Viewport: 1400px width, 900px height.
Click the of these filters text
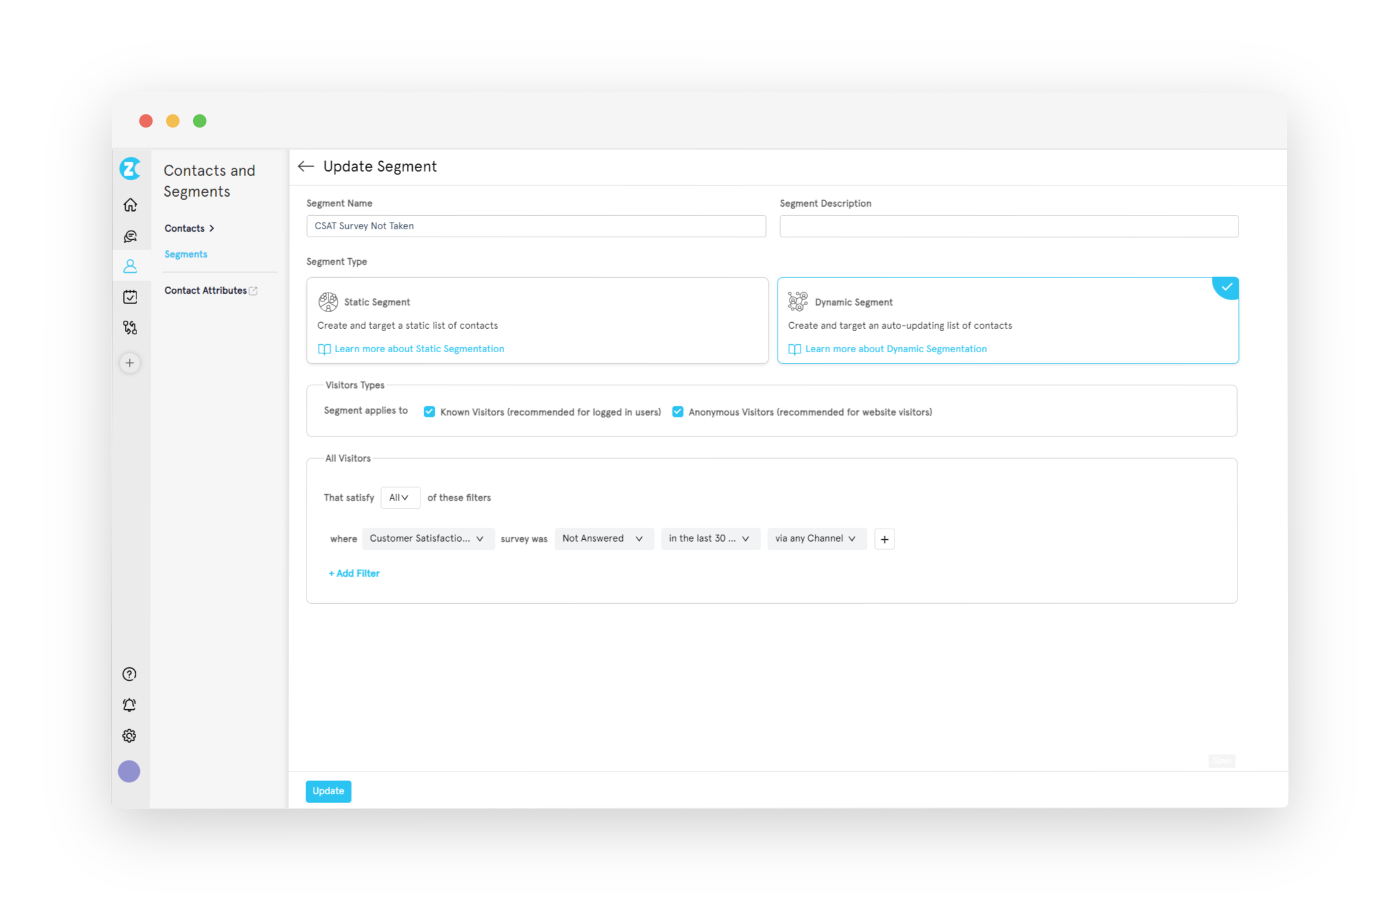tap(459, 498)
